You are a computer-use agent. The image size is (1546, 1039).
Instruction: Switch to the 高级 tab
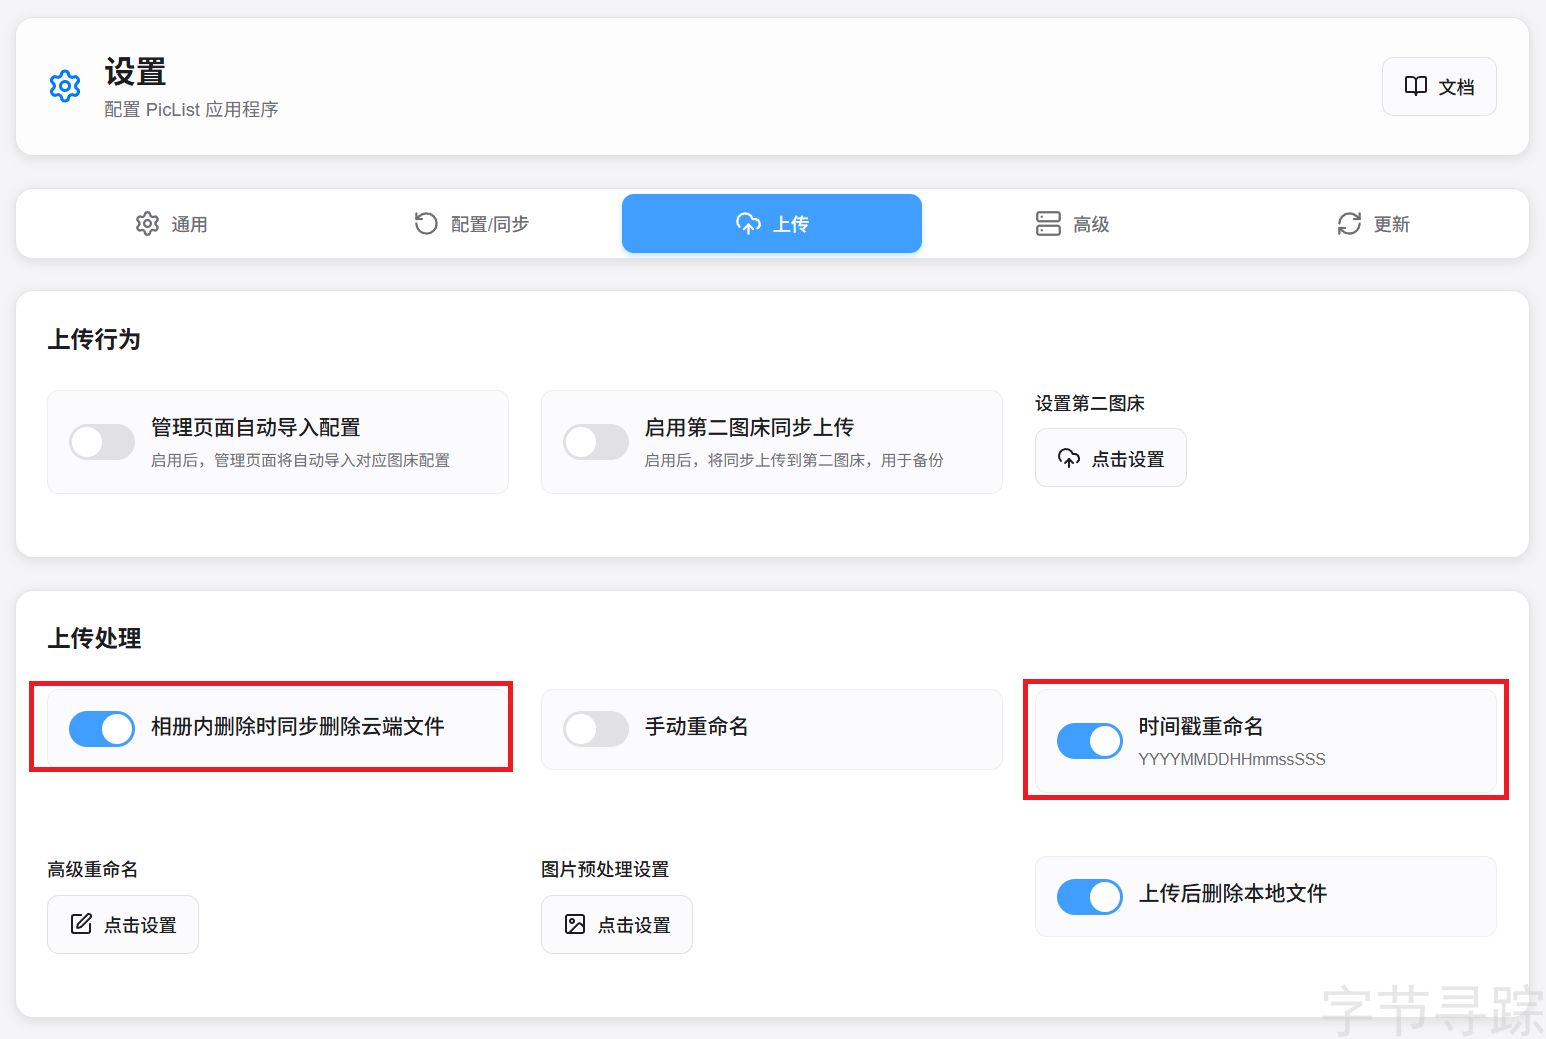pos(1072,224)
